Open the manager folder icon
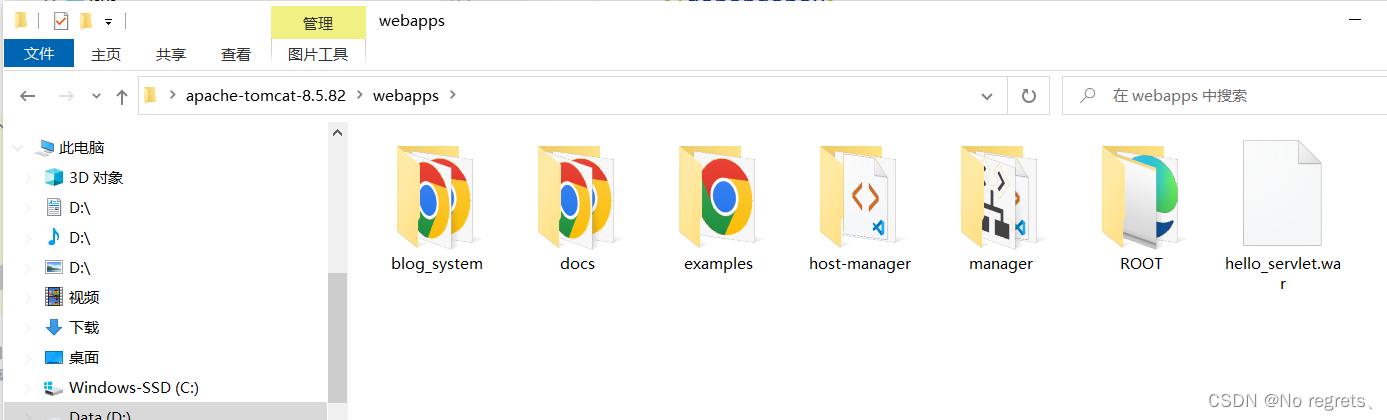 (x=1000, y=196)
